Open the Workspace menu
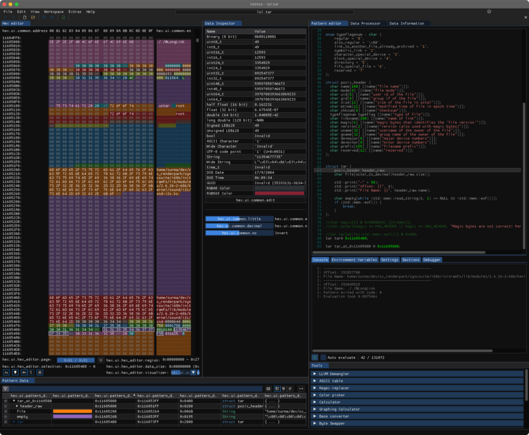This screenshot has height=435, width=529. pos(54,12)
